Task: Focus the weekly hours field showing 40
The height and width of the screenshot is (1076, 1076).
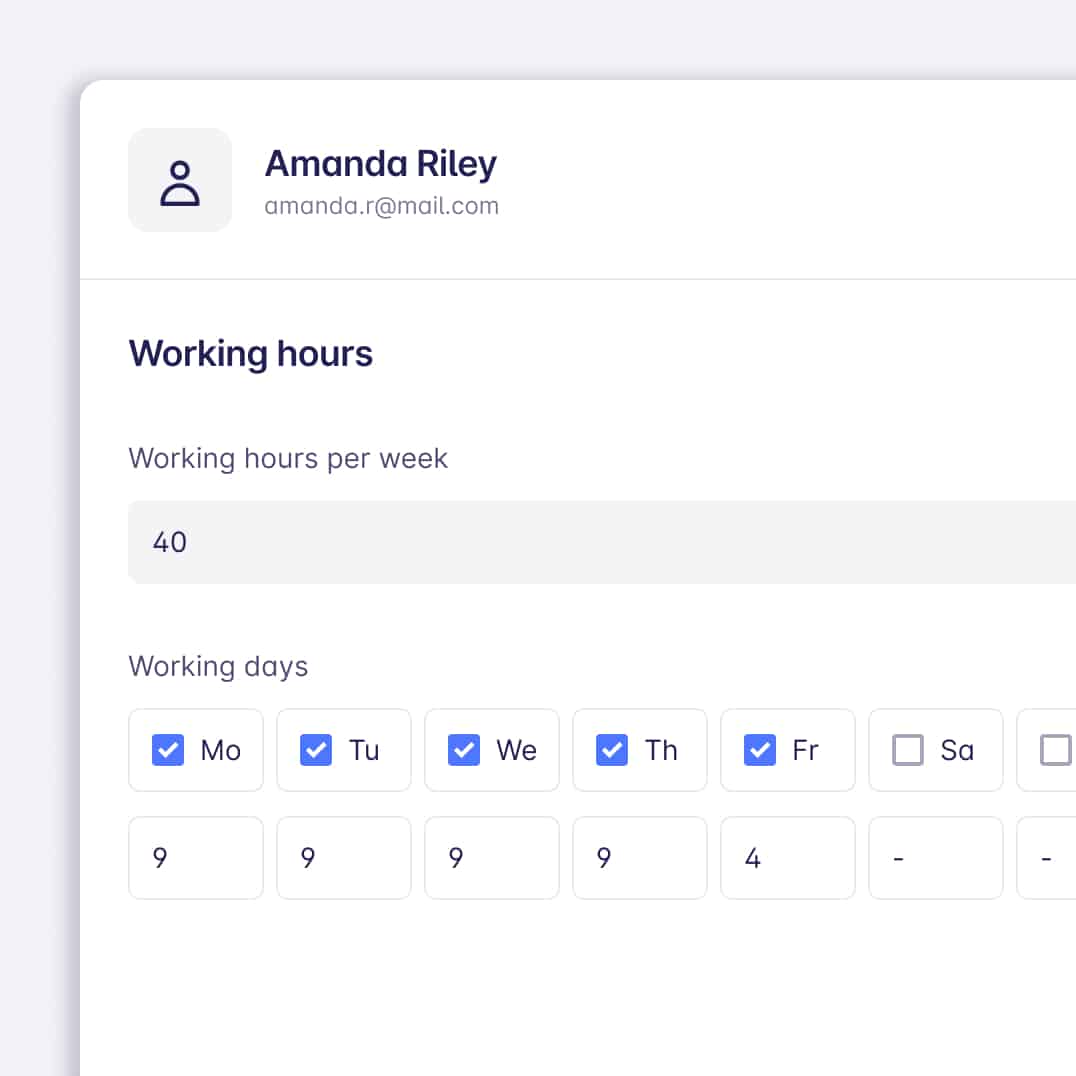Action: (600, 542)
